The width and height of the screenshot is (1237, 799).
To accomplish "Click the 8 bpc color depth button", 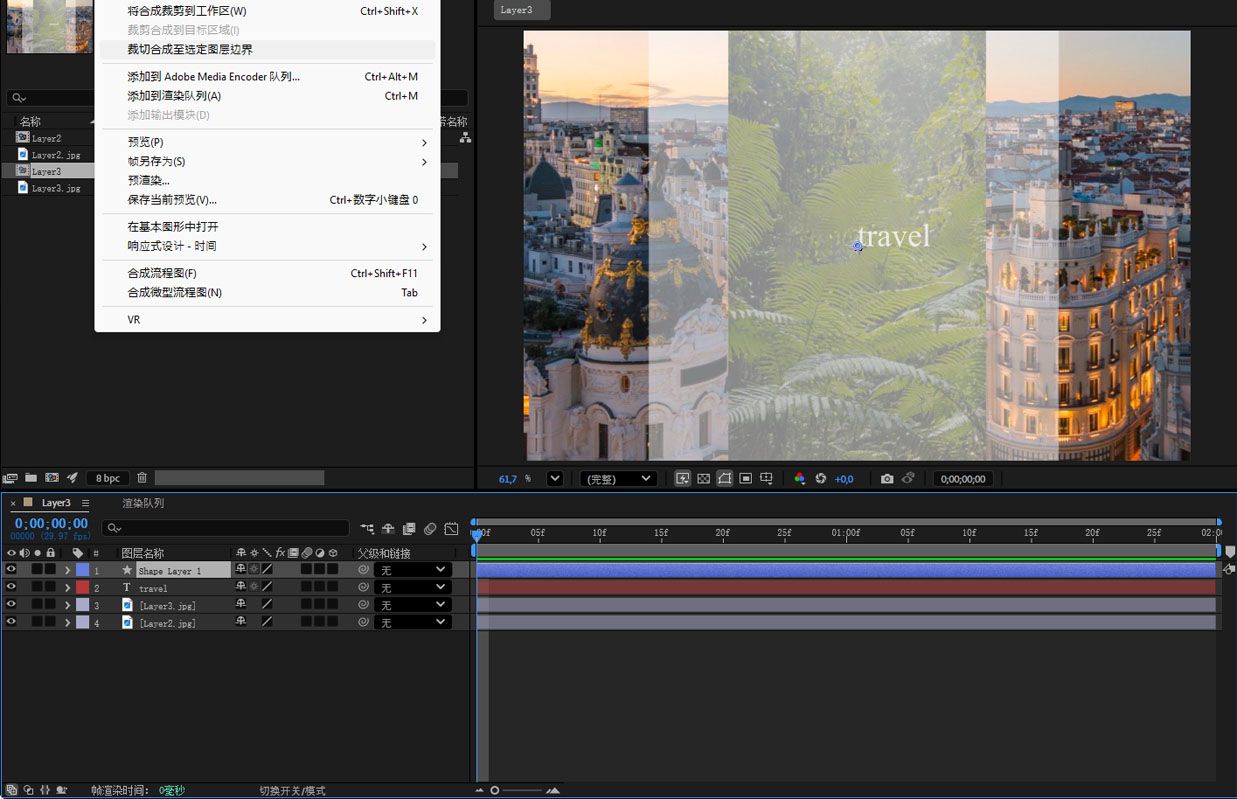I will [x=108, y=478].
